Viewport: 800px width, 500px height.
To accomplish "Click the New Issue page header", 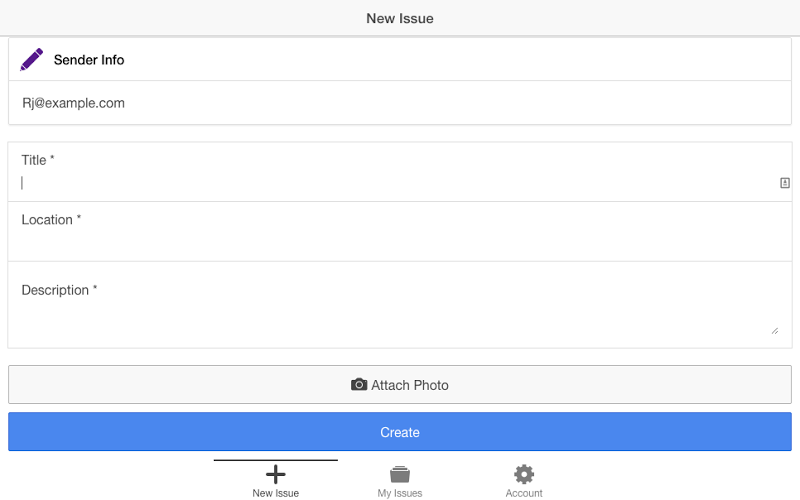I will tap(399, 18).
